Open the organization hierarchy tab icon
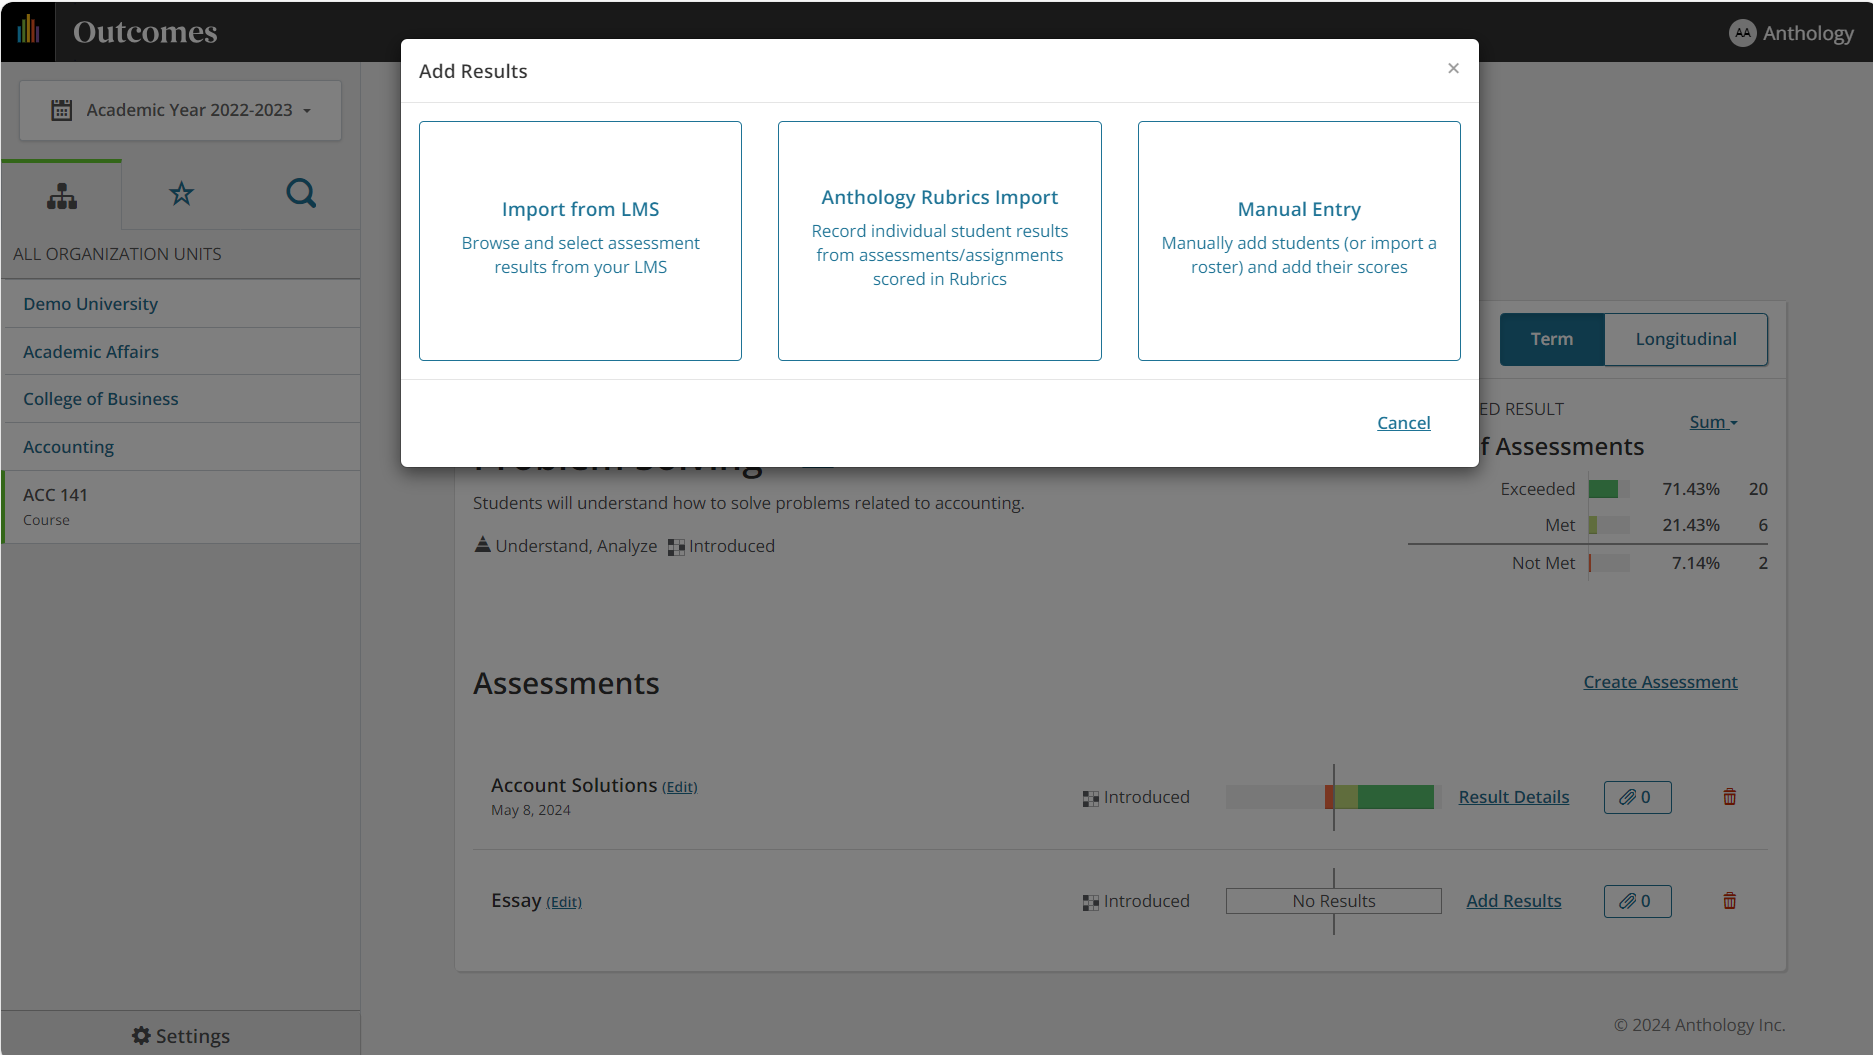The width and height of the screenshot is (1873, 1055). coord(62,196)
